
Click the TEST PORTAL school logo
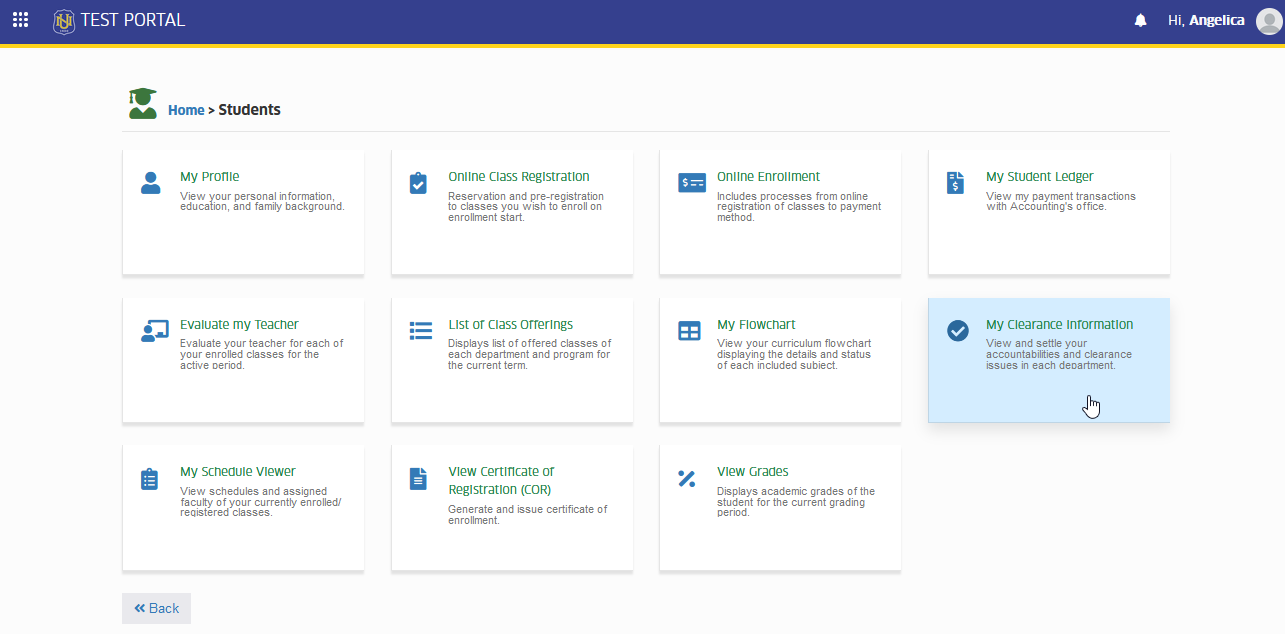[64, 20]
